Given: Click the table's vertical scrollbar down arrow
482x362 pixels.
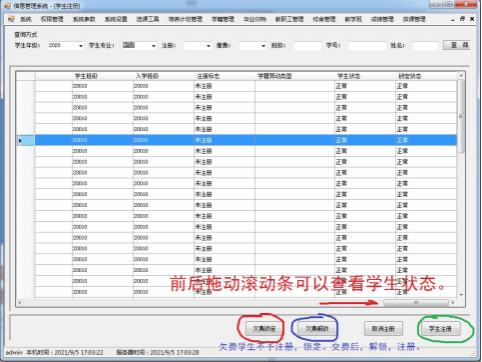Looking at the screenshot, I should click(461, 295).
